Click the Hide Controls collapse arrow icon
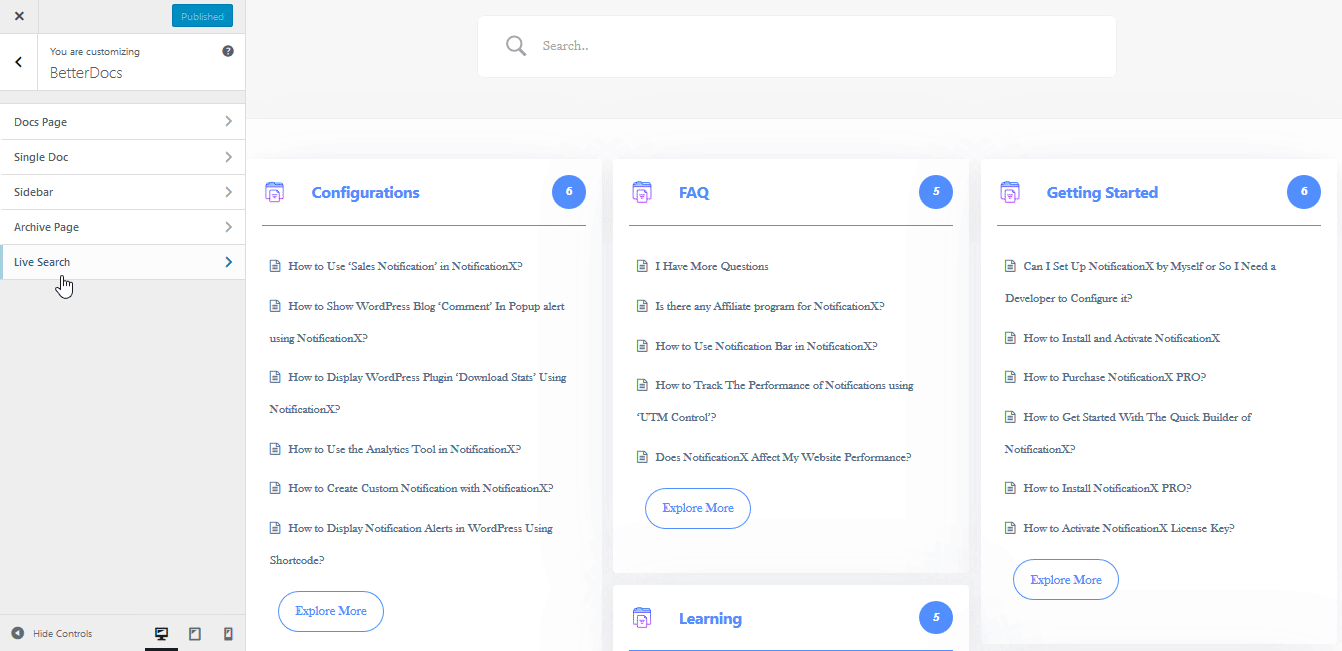Screen dimensions: 1342x651 click(x=17, y=633)
